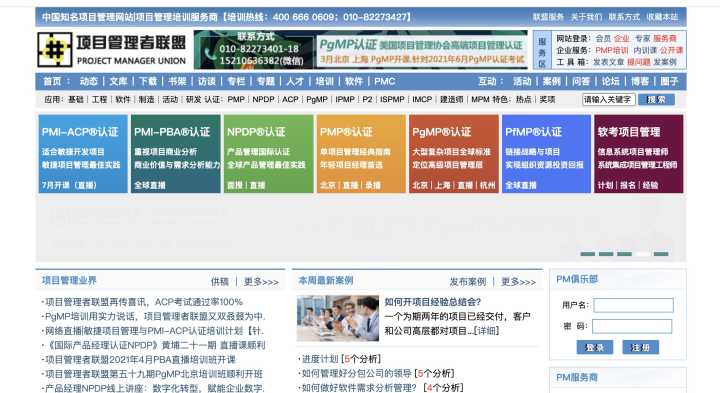Image resolution: width=720 pixels, height=393 pixels.
Task: Select the last carousel slide indicator
Action: 661,254
